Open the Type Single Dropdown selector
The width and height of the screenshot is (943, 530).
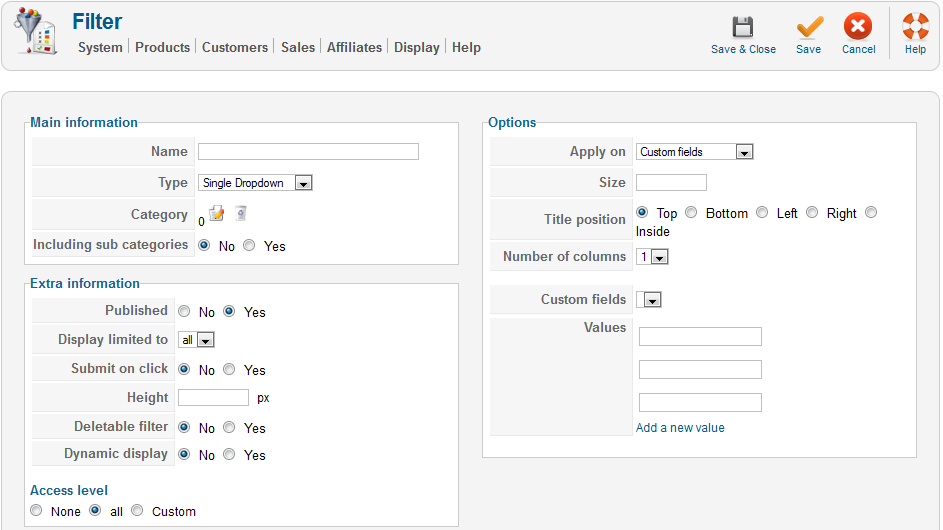[255, 183]
